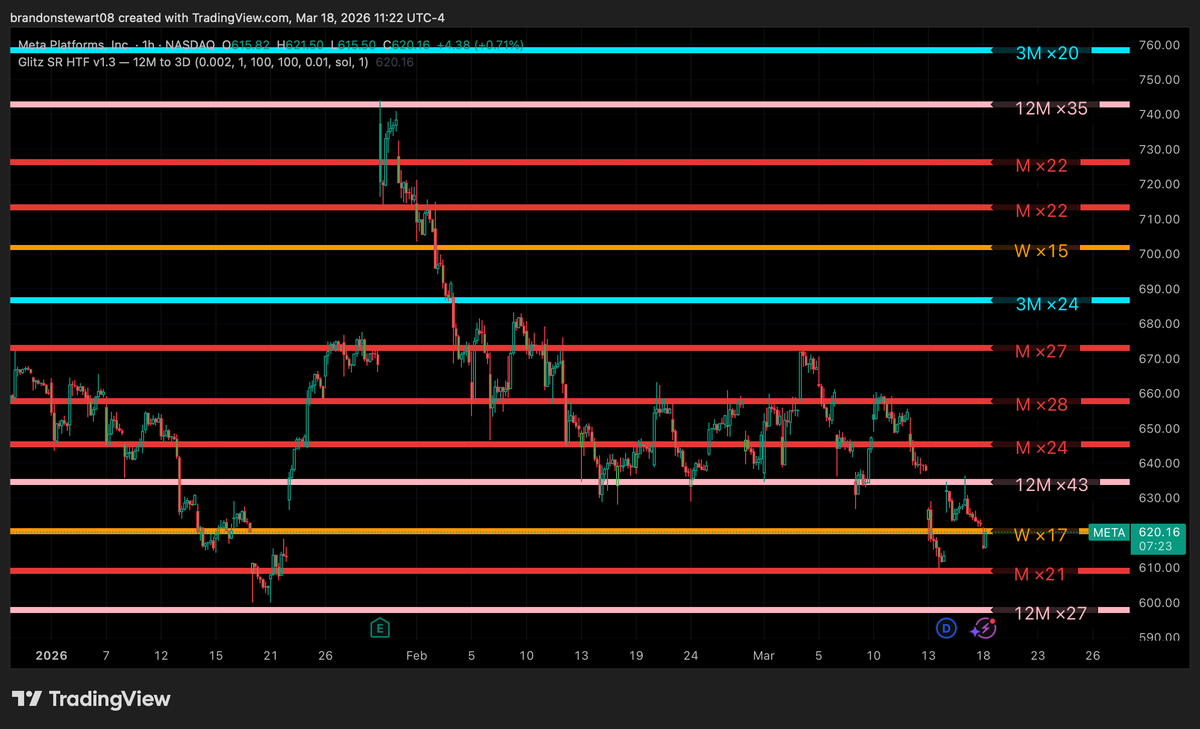Click the upper 'M ×22' label below 730.00
Viewport: 1200px width, 729px height.
(1042, 165)
